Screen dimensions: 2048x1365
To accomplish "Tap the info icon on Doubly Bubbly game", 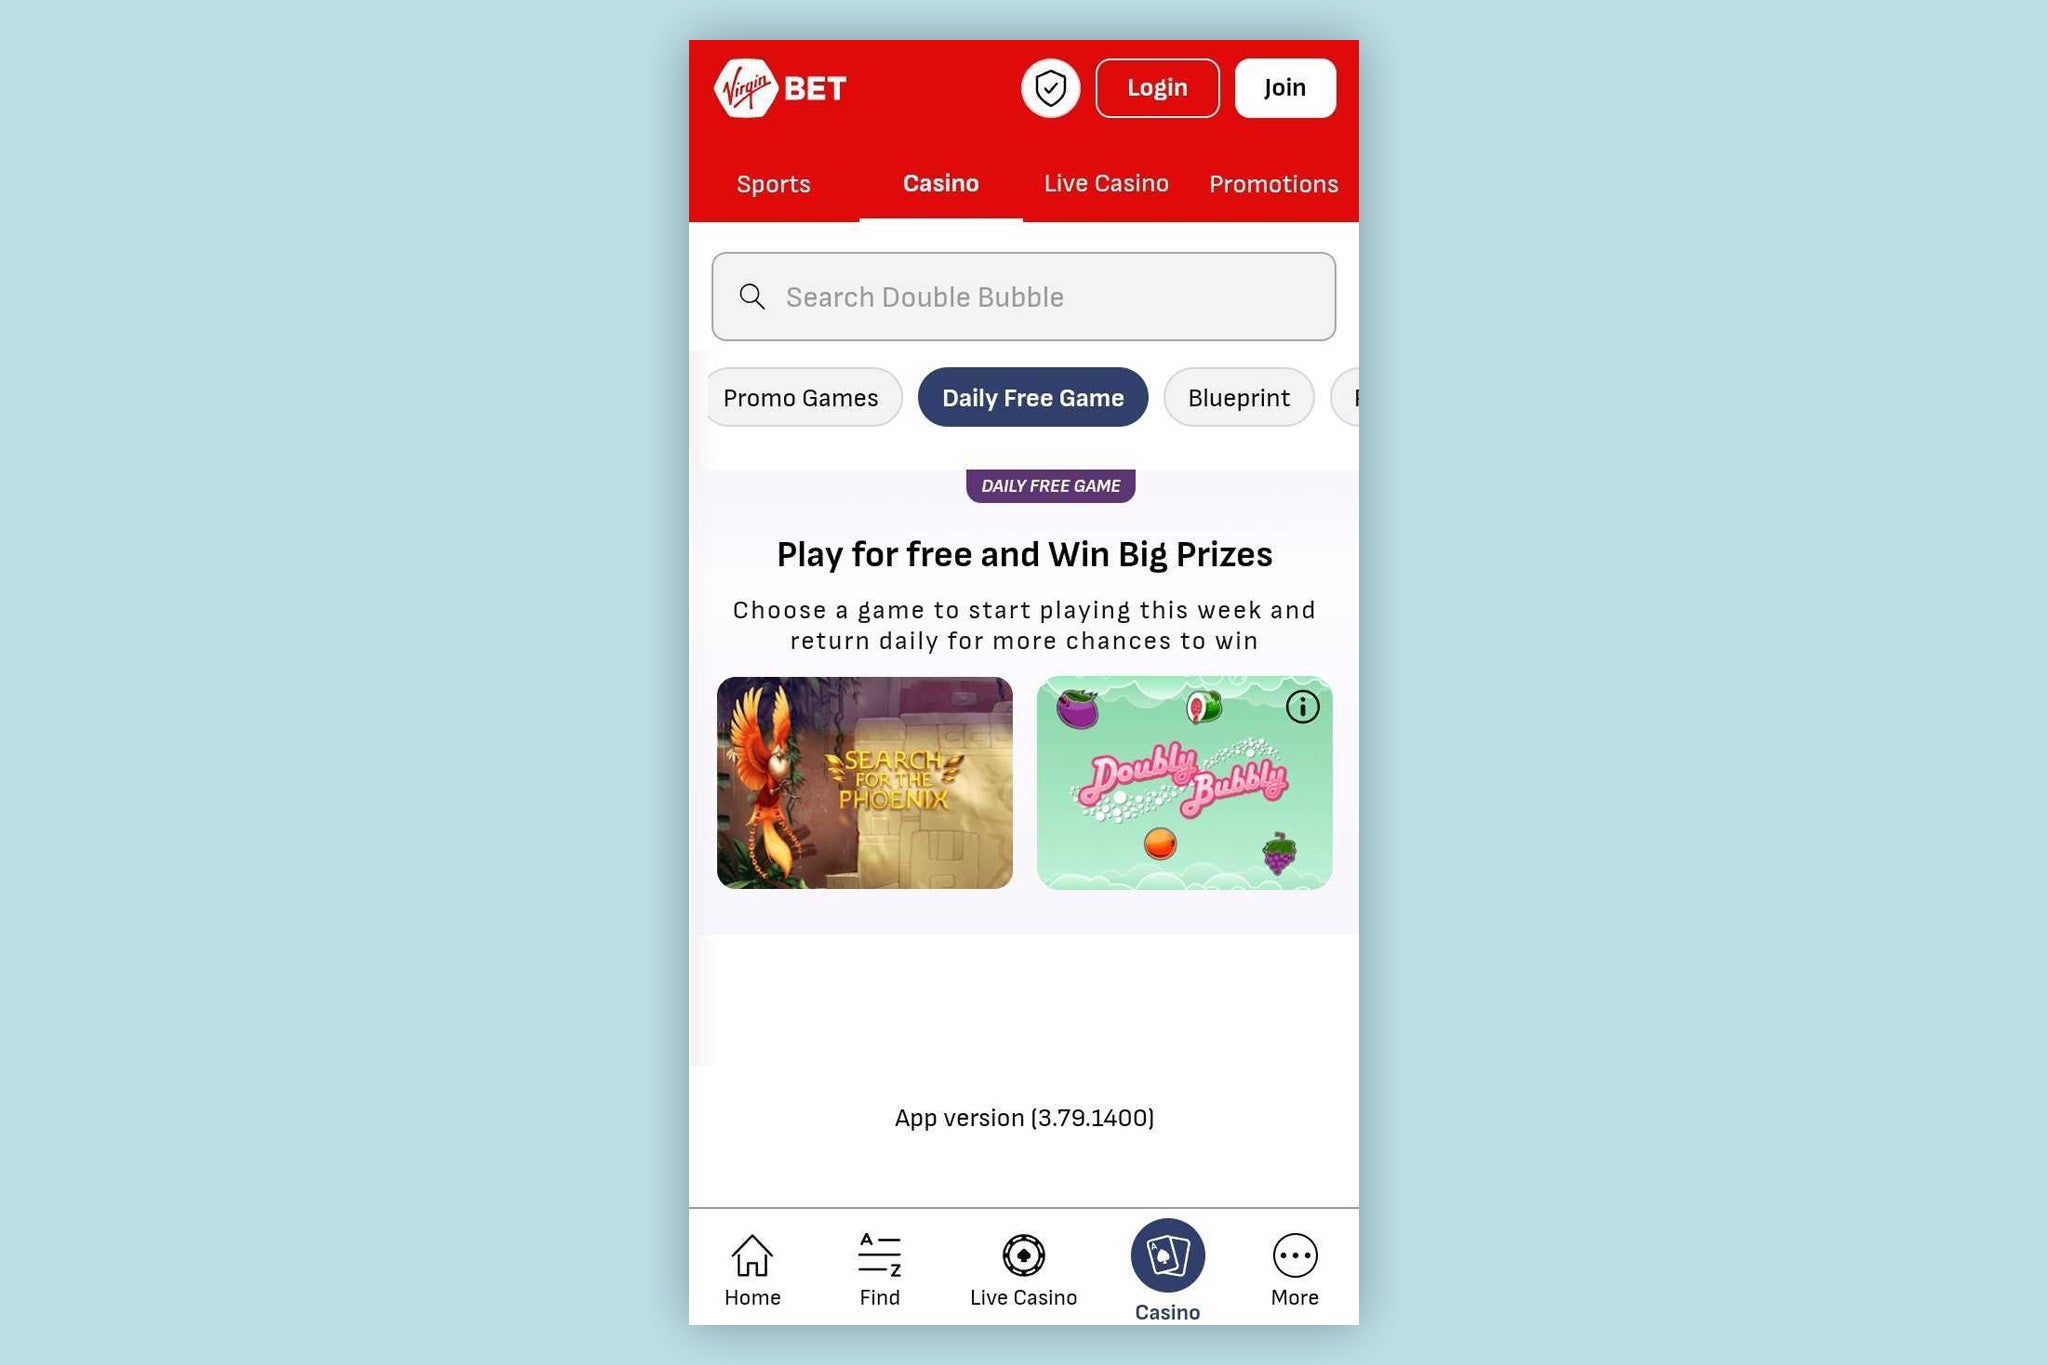I will pos(1303,705).
